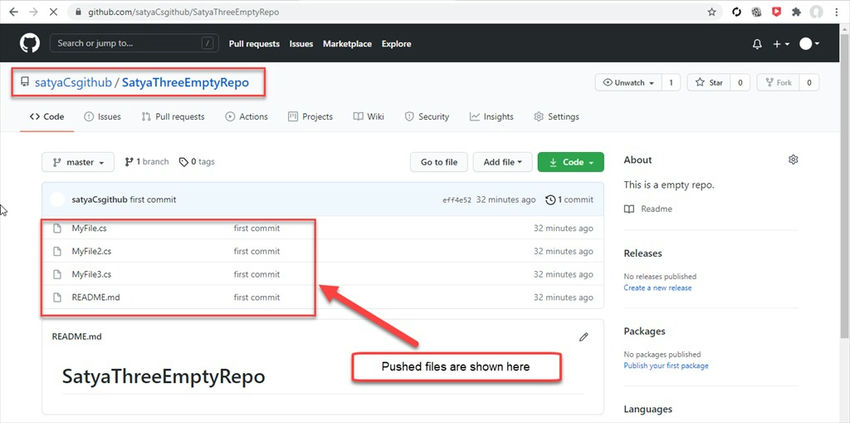Go to GitHub home via Octocat logo

click(30, 43)
